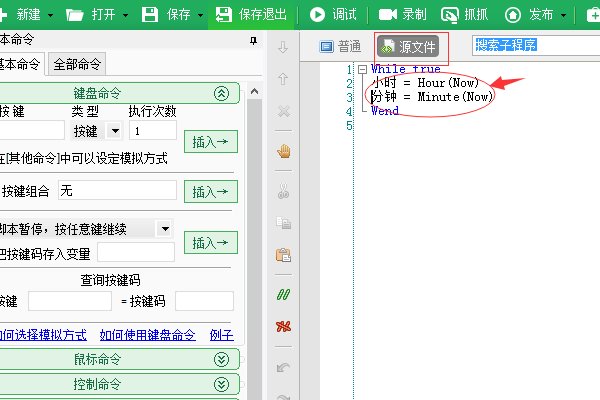Screen dimensions: 600x400
Task: Click the 录制 (Record) camera icon
Action: 388,15
